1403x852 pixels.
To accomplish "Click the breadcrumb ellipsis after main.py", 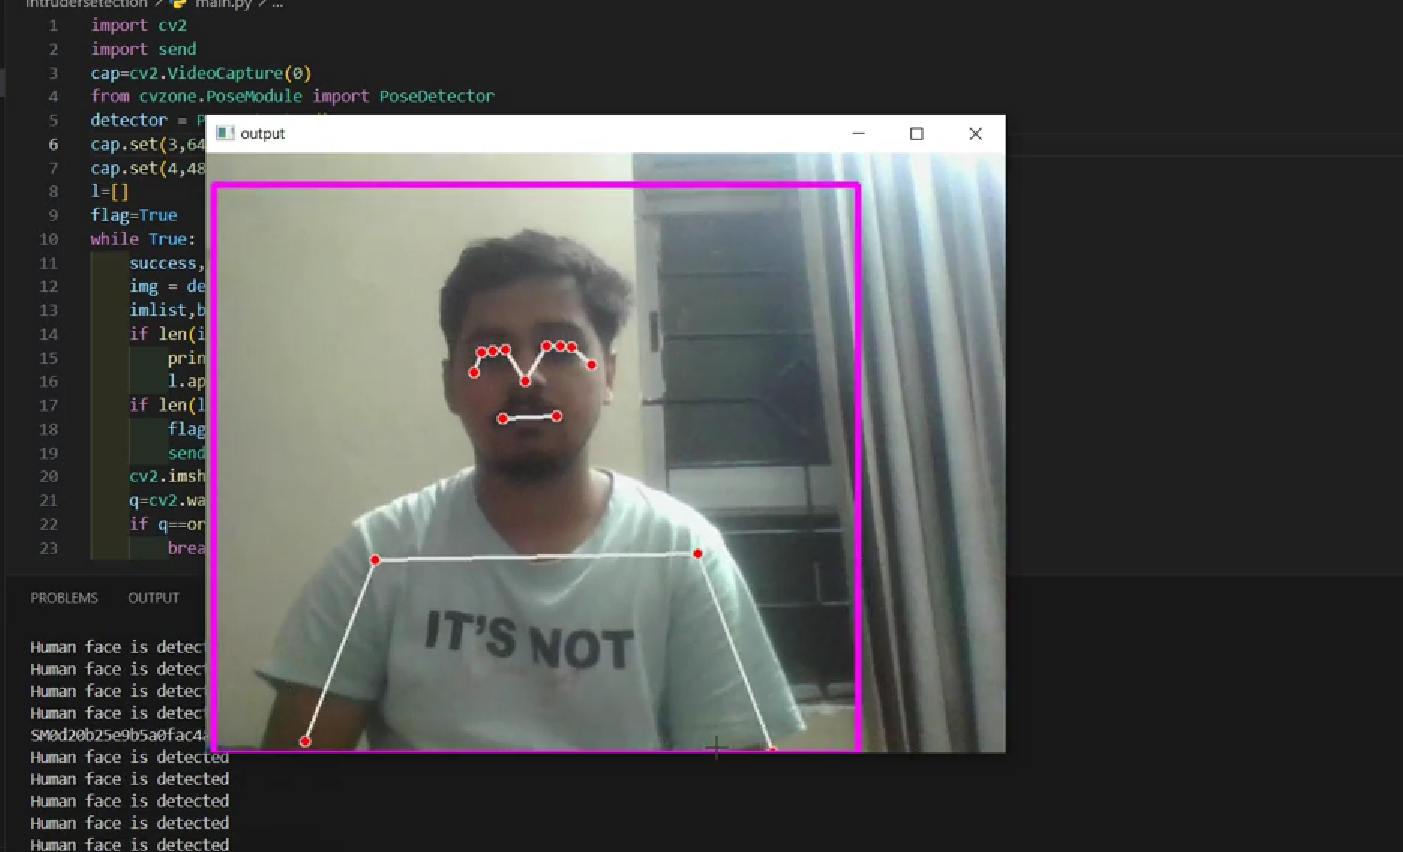I will [277, 4].
